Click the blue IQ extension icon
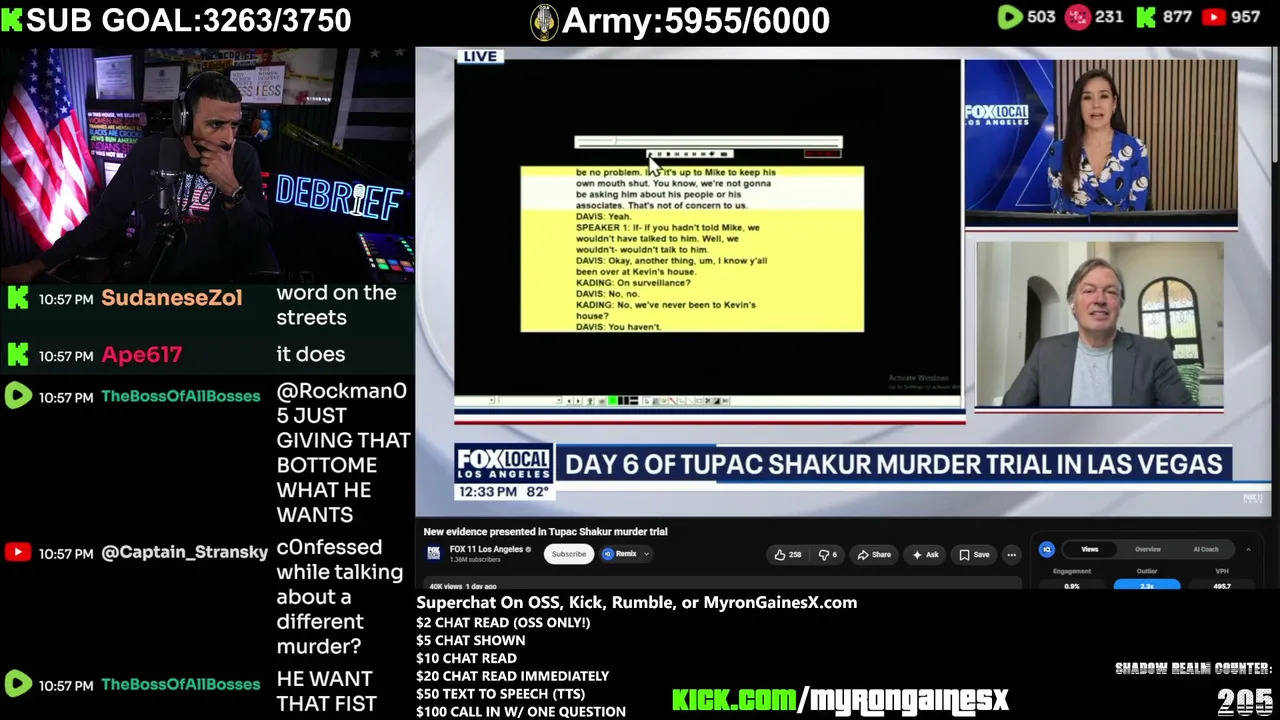Screen dimensions: 1280x720 point(1047,549)
